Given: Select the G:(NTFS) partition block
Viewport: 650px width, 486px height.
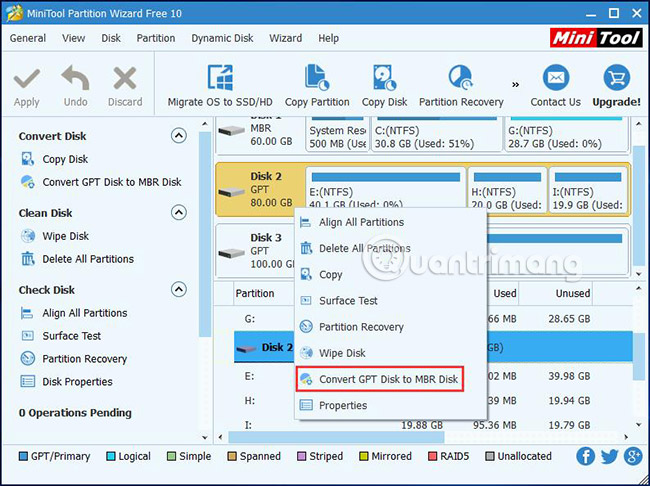Looking at the screenshot, I should pos(566,134).
